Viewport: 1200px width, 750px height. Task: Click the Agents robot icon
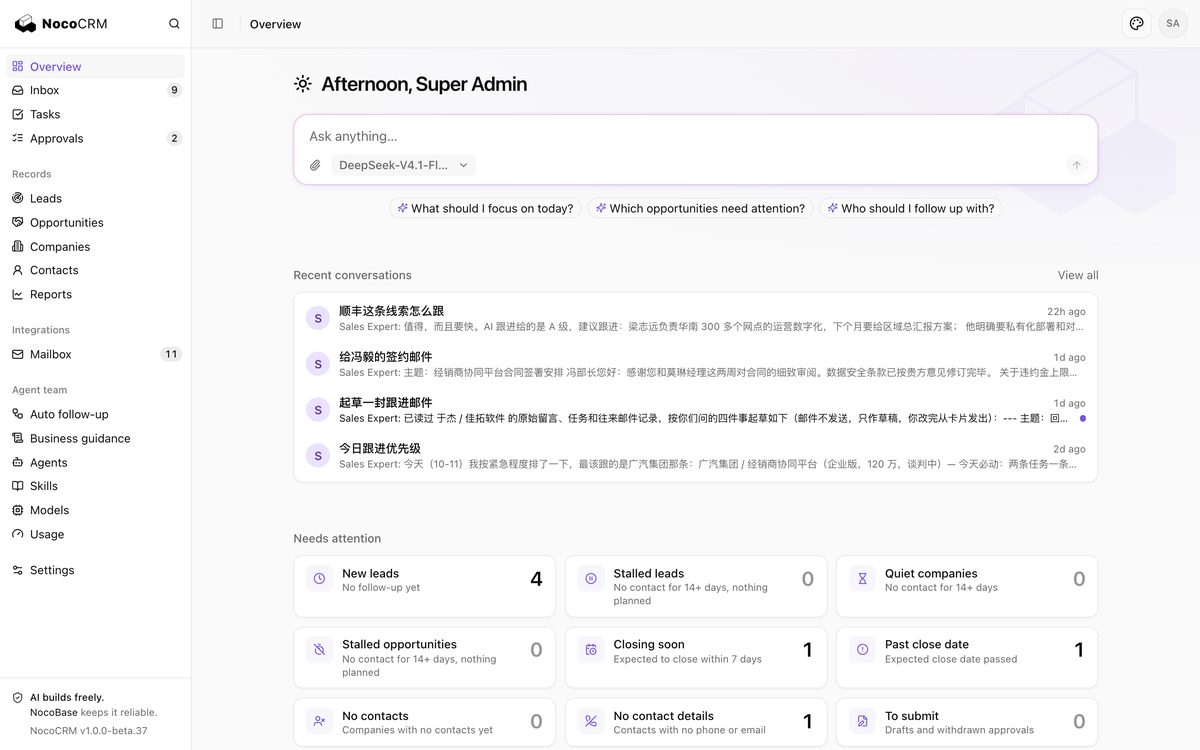coord(18,462)
